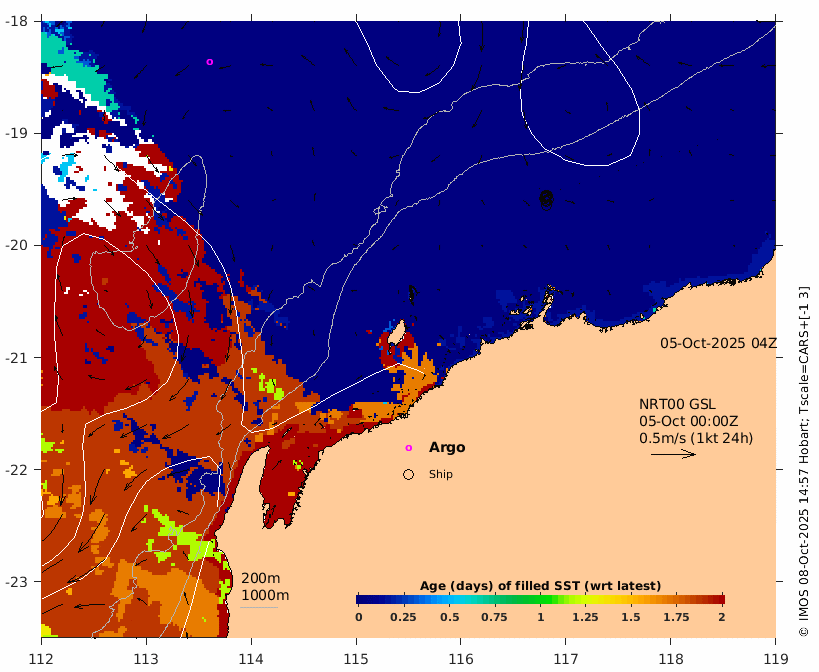Click the latitude axis label '-19'
This screenshot has height=672, width=819.
point(15,133)
